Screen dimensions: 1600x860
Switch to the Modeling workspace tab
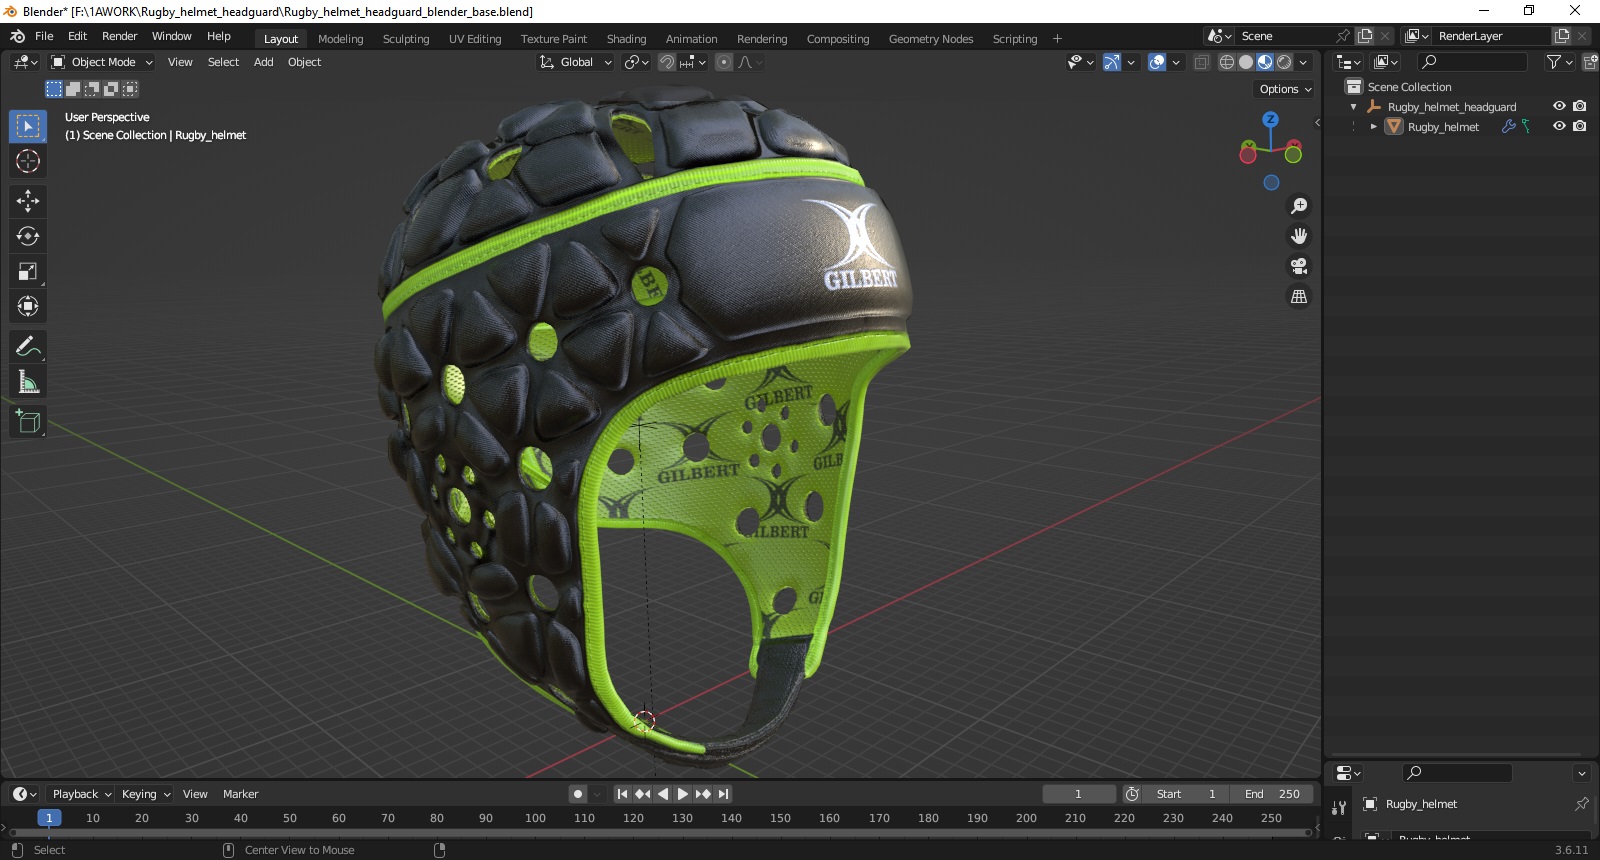[340, 39]
